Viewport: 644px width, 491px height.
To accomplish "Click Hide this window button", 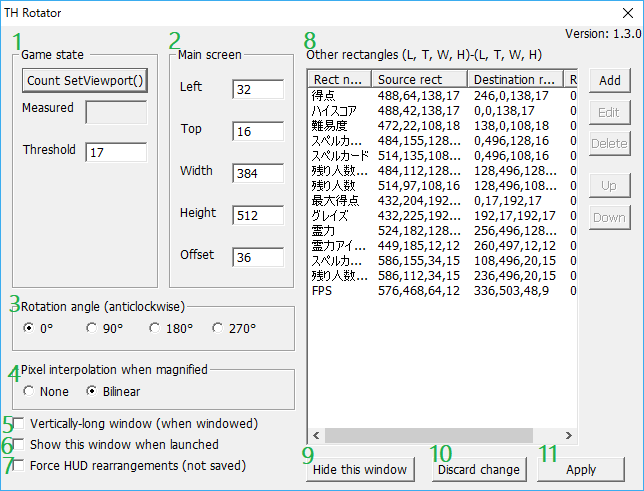I will click(x=360, y=469).
